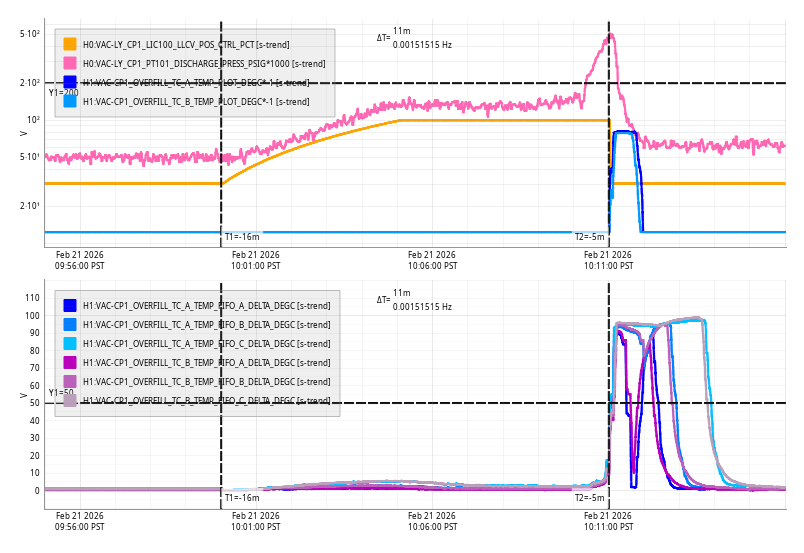
Task: Click the Y1=50 horizontal cursor label
Action: (x=61, y=393)
